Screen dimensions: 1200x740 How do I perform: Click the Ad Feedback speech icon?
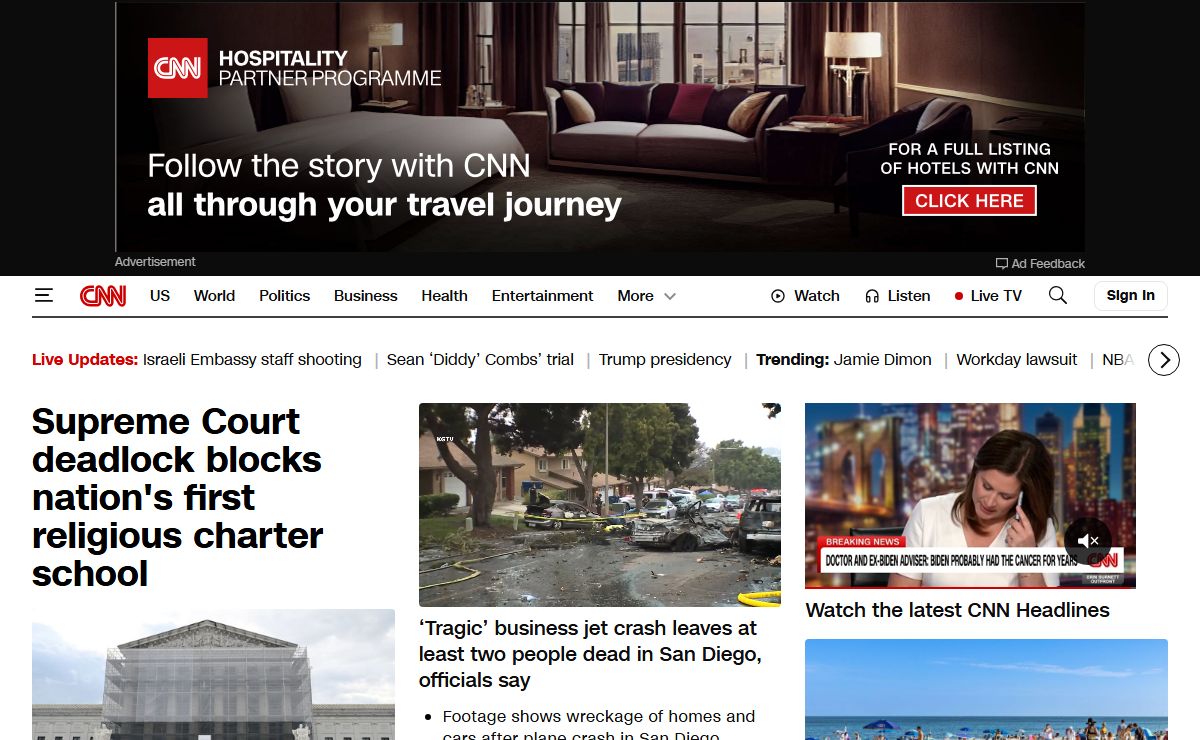click(1001, 264)
